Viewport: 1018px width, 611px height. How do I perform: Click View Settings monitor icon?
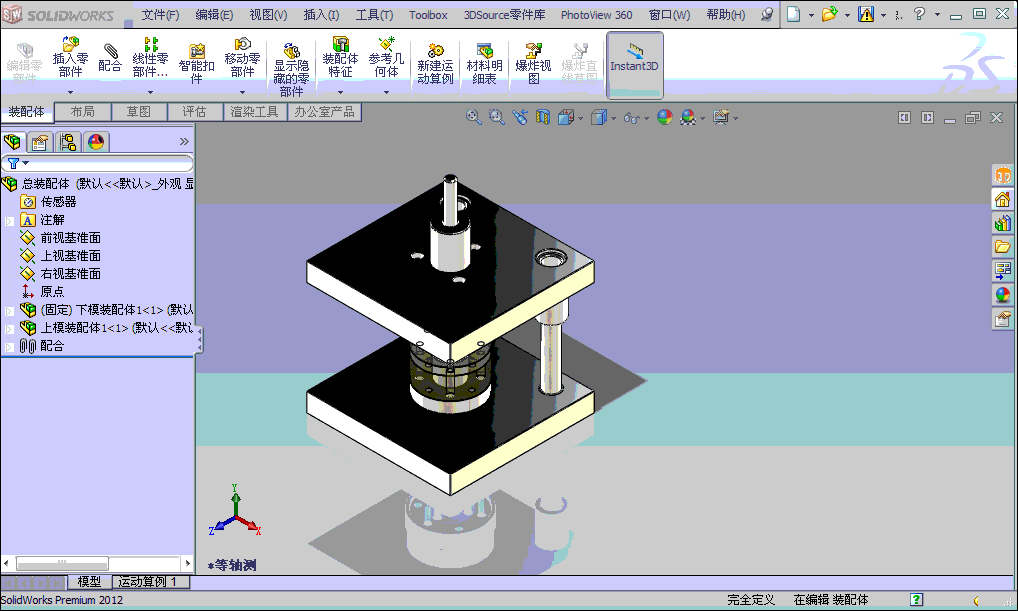[x=721, y=117]
